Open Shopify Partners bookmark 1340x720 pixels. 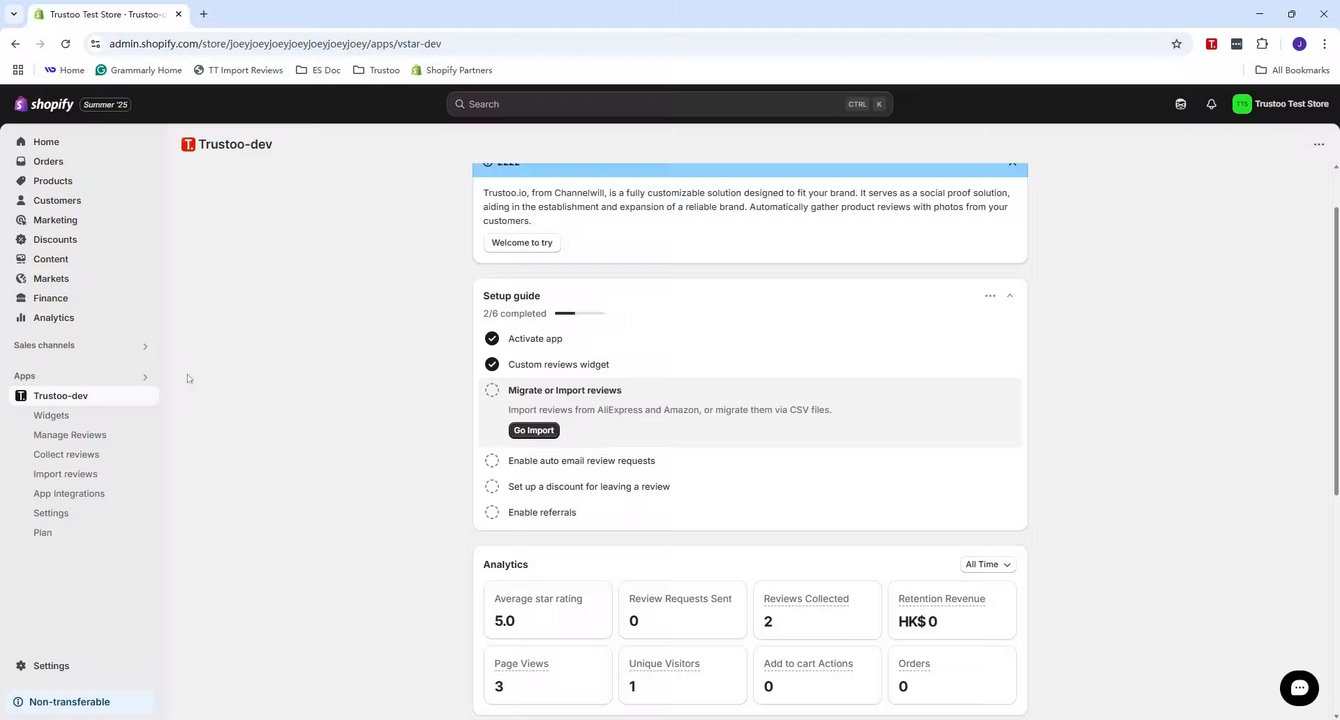[x=451, y=70]
